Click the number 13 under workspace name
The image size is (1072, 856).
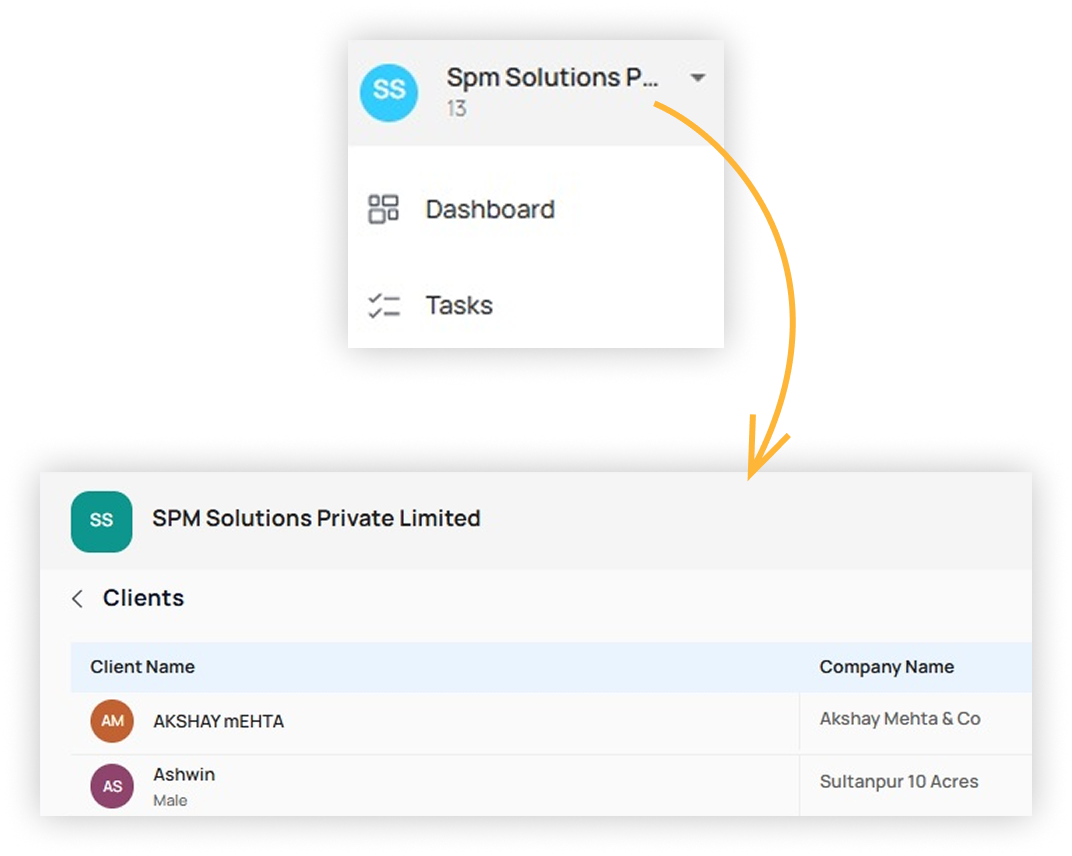pos(456,109)
